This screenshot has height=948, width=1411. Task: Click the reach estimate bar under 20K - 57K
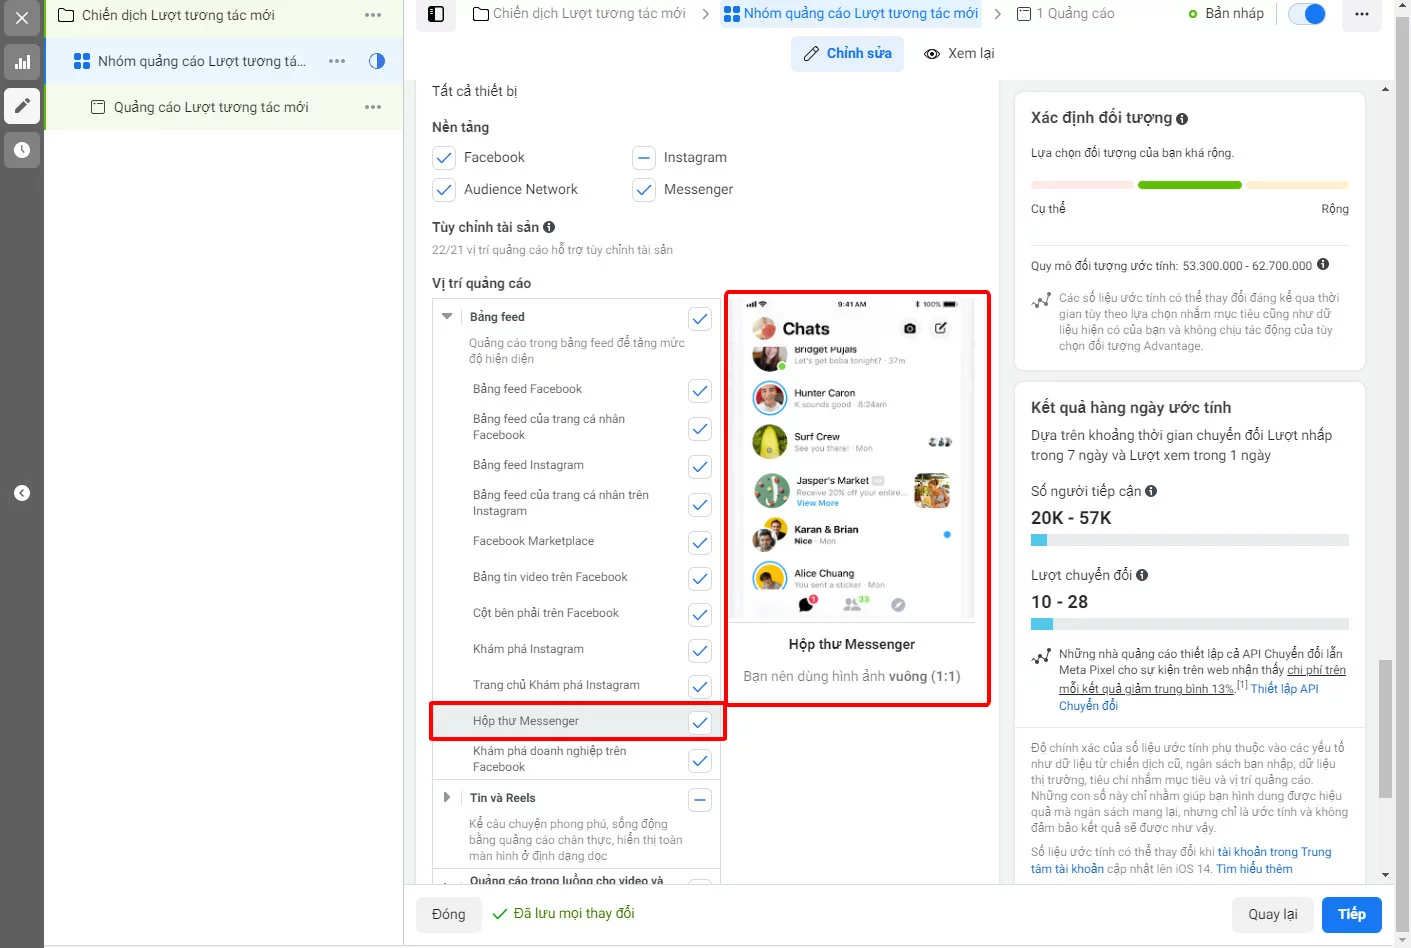(x=1190, y=540)
